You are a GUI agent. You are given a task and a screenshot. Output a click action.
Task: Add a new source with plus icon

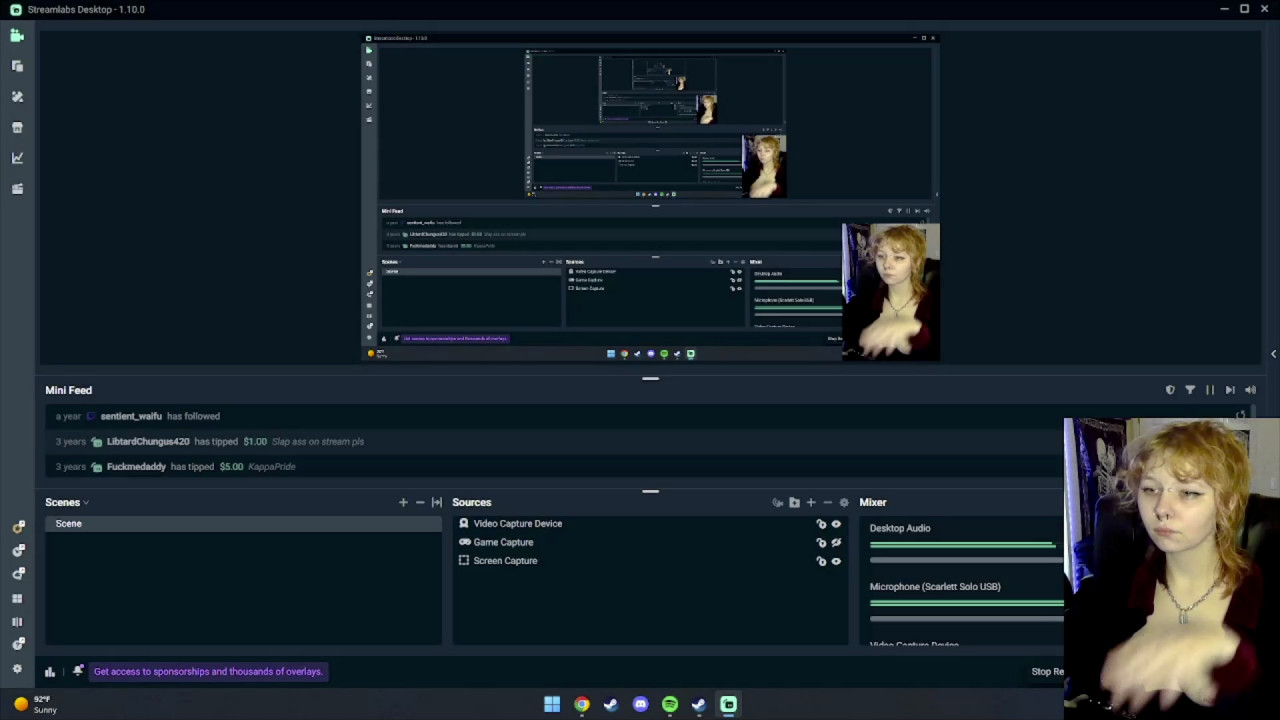point(811,503)
